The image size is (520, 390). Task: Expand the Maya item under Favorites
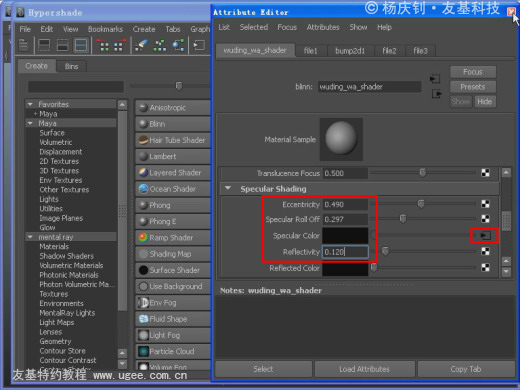click(x=35, y=114)
